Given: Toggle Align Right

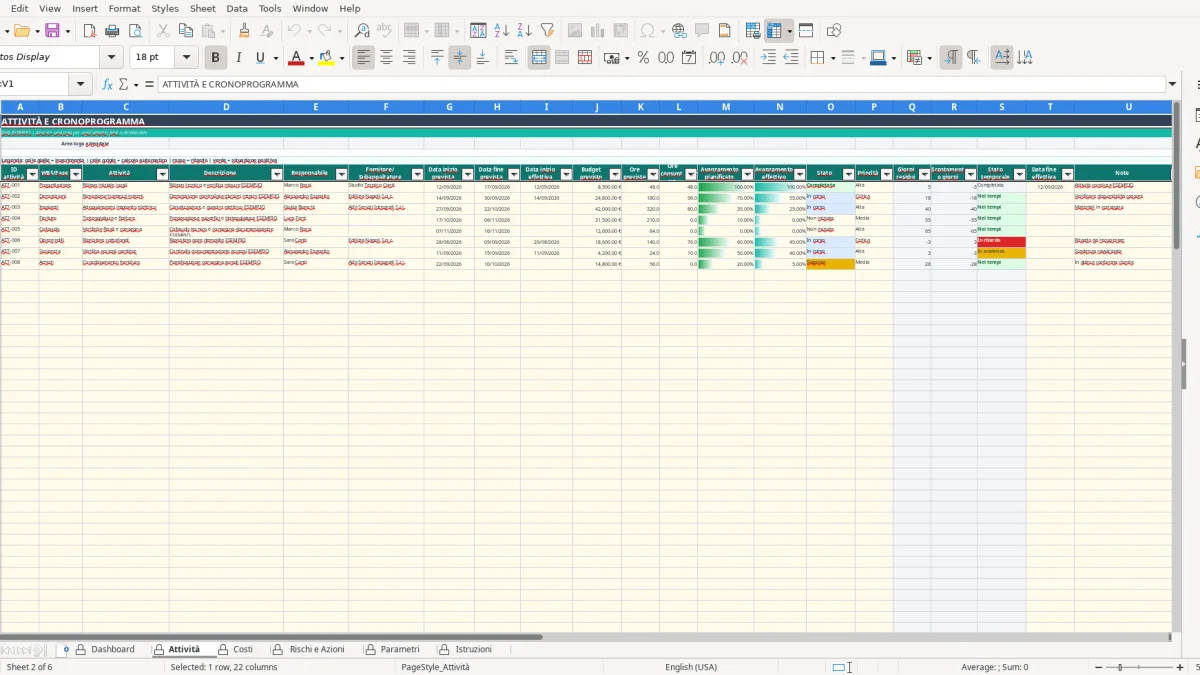Looking at the screenshot, I should [409, 58].
